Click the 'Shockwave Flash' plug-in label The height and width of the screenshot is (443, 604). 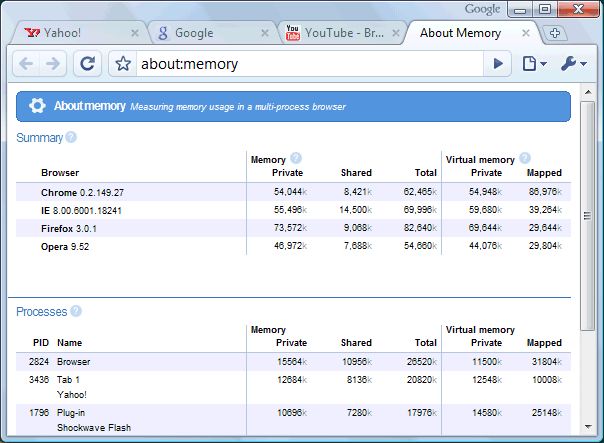point(94,428)
